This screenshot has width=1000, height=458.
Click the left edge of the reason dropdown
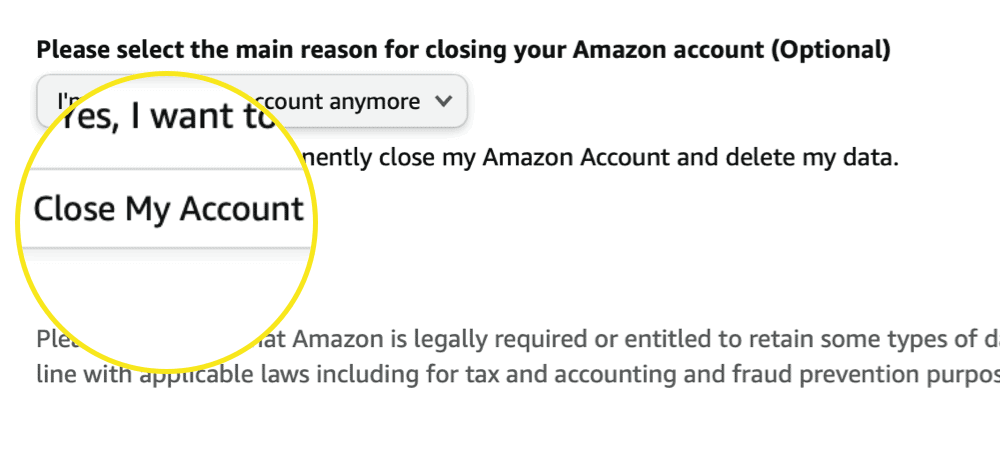(44, 101)
